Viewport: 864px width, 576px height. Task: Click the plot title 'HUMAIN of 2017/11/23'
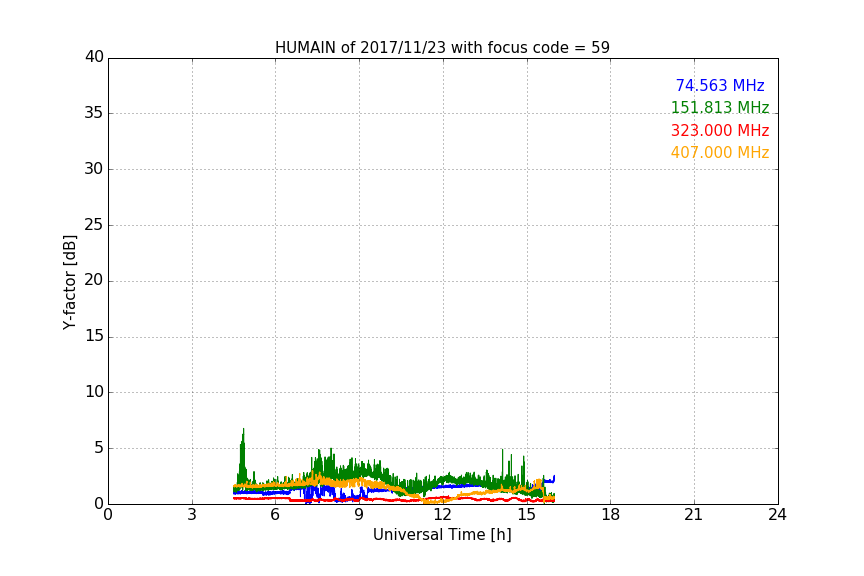tap(442, 48)
